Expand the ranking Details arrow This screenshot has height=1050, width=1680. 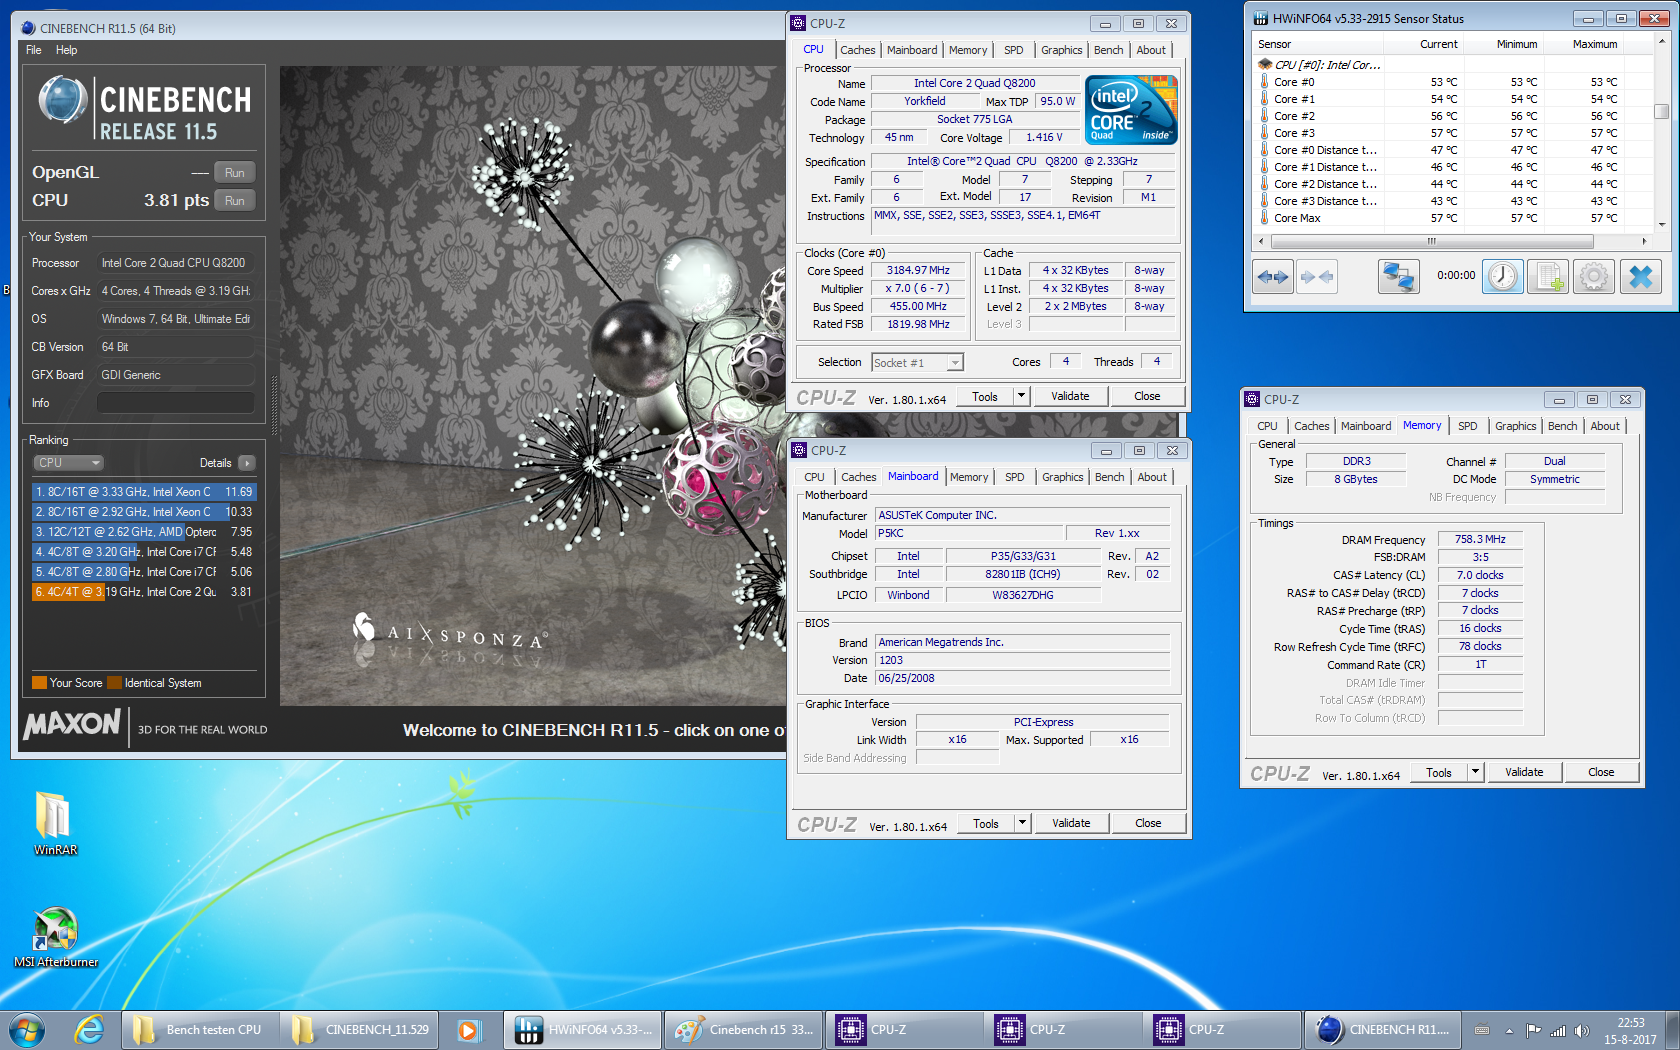pyautogui.click(x=247, y=463)
